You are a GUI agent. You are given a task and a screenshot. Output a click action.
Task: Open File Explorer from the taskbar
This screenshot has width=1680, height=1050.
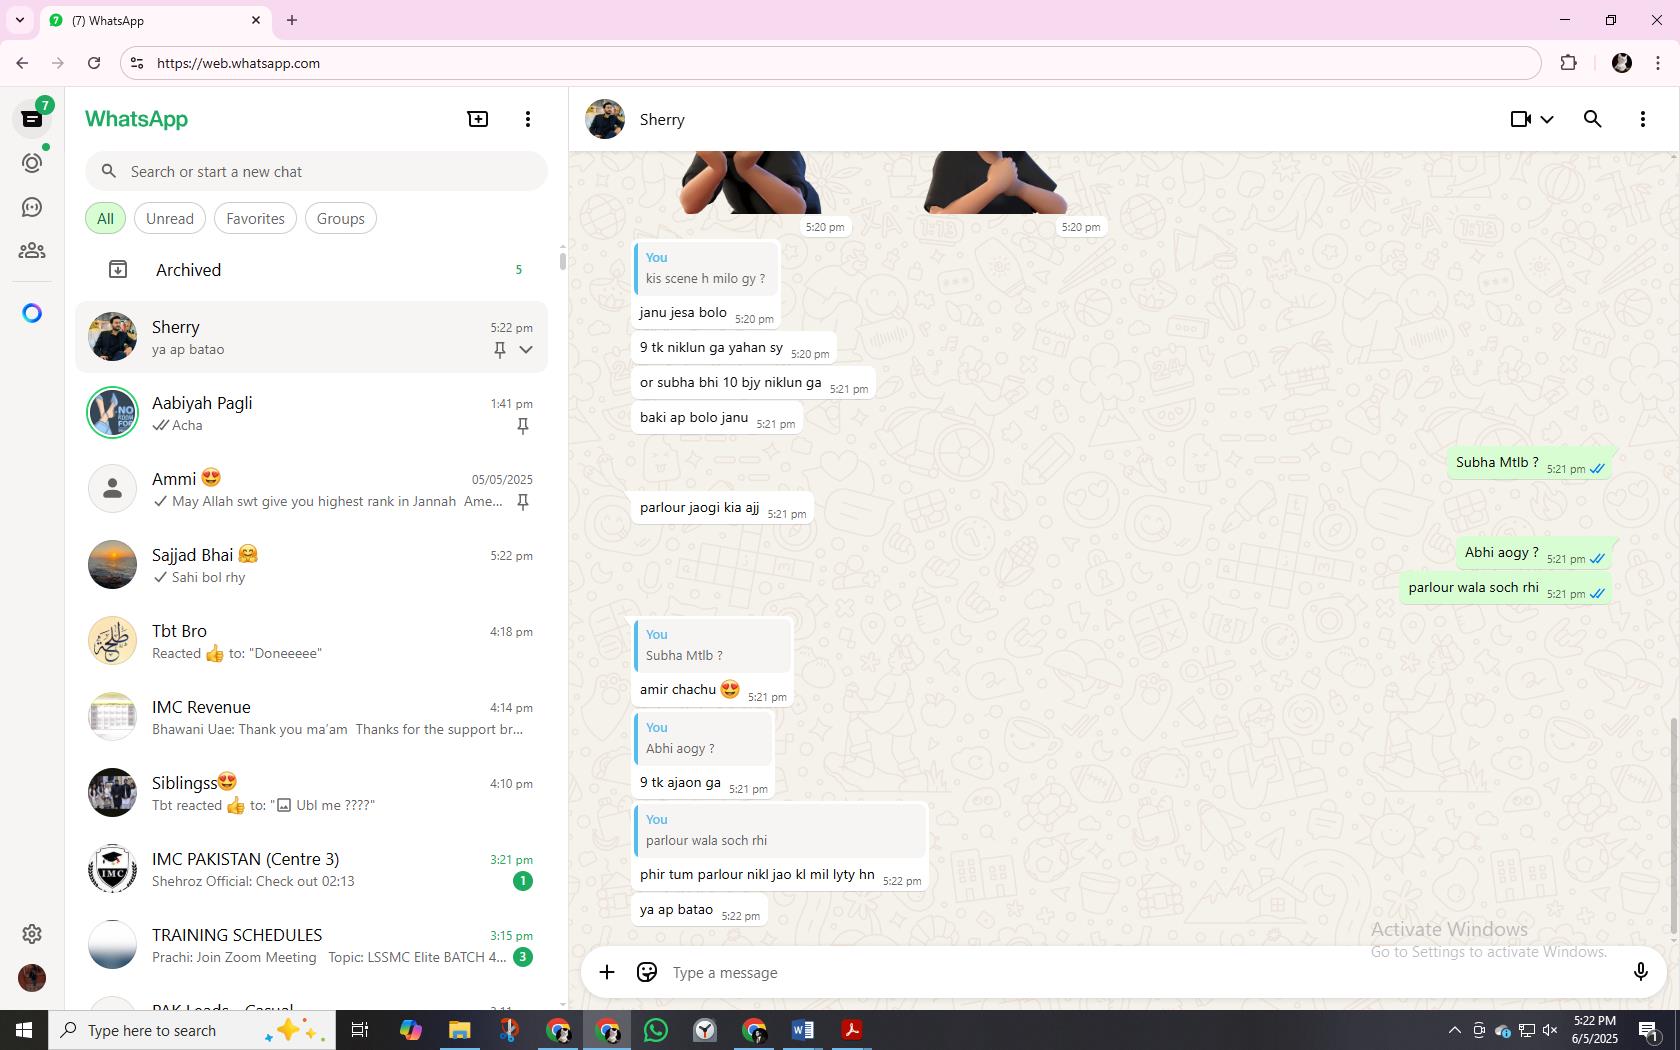(x=460, y=1030)
